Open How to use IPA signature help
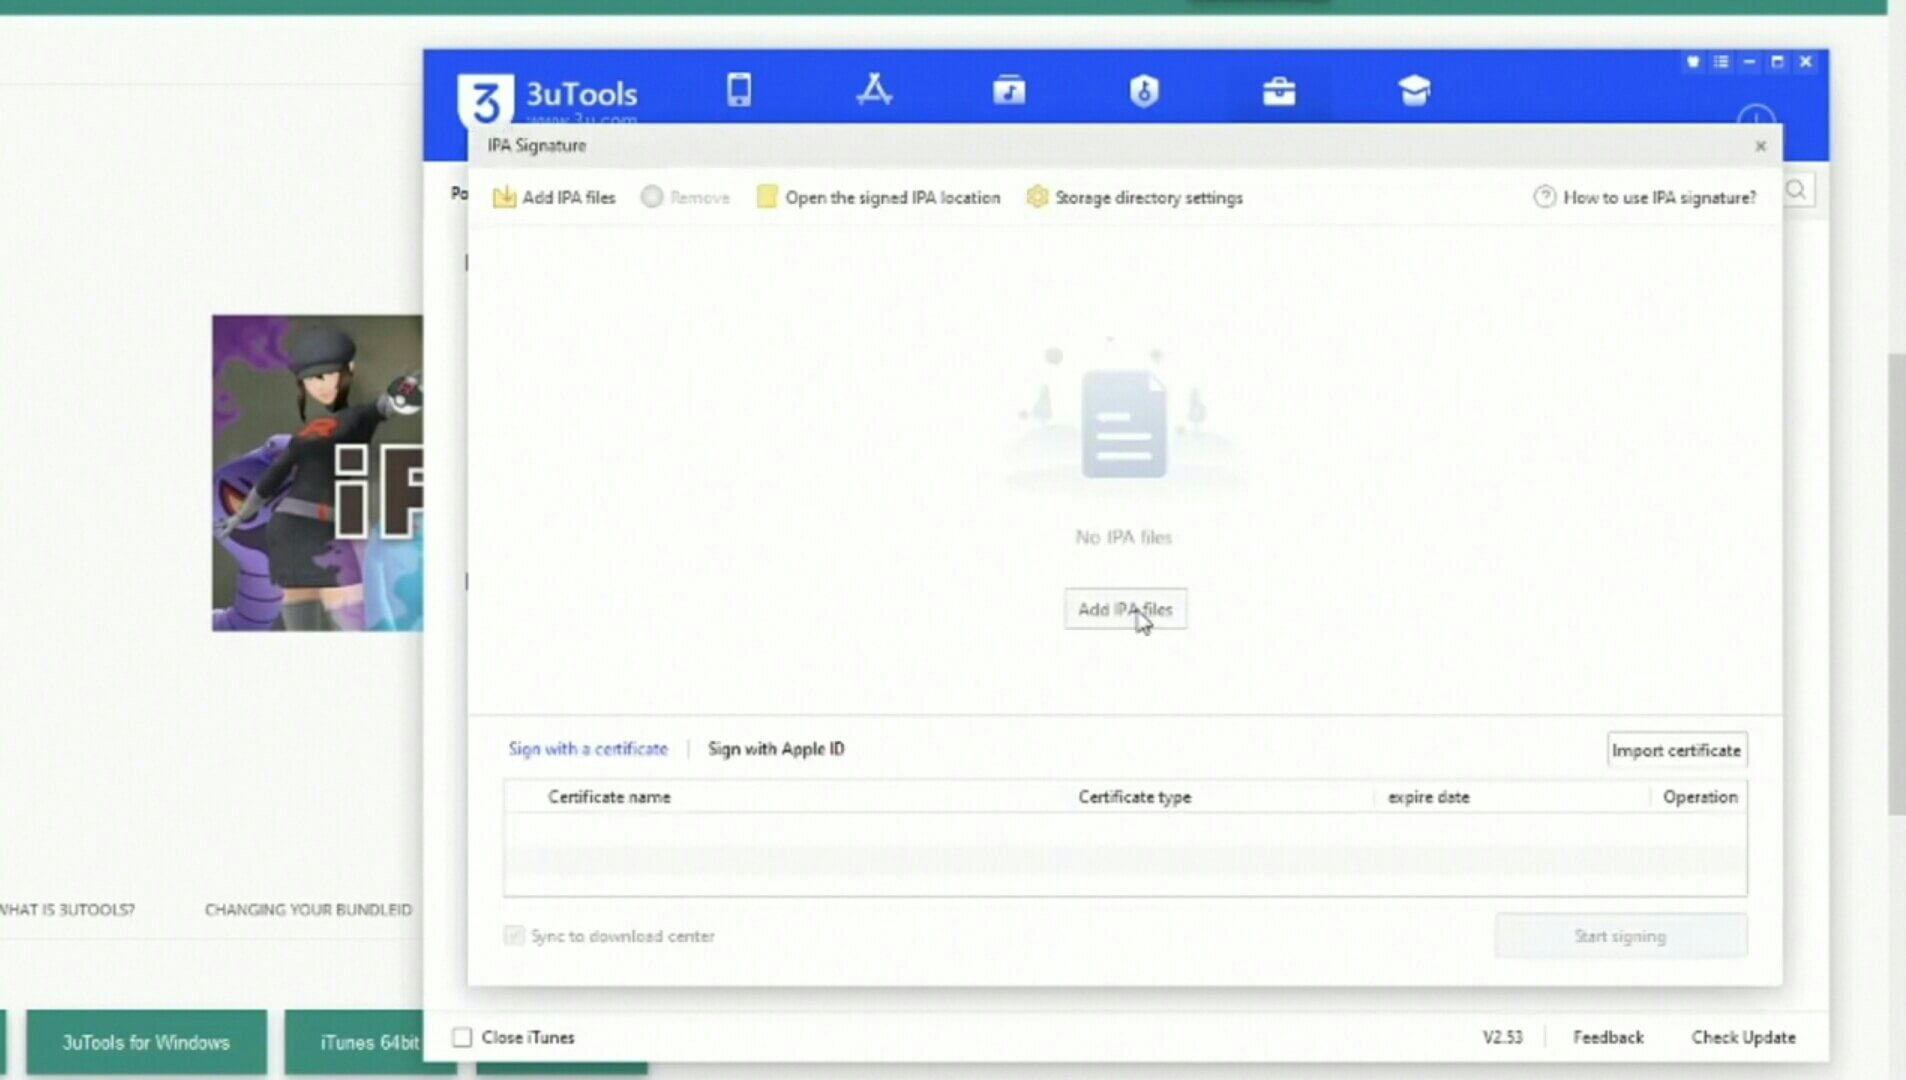This screenshot has width=1906, height=1080. point(1644,198)
